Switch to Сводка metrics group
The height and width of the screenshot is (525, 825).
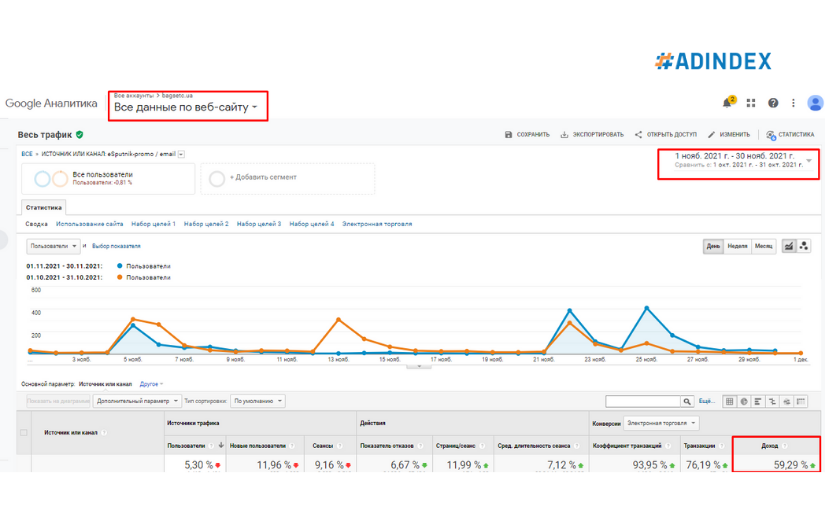coord(36,224)
